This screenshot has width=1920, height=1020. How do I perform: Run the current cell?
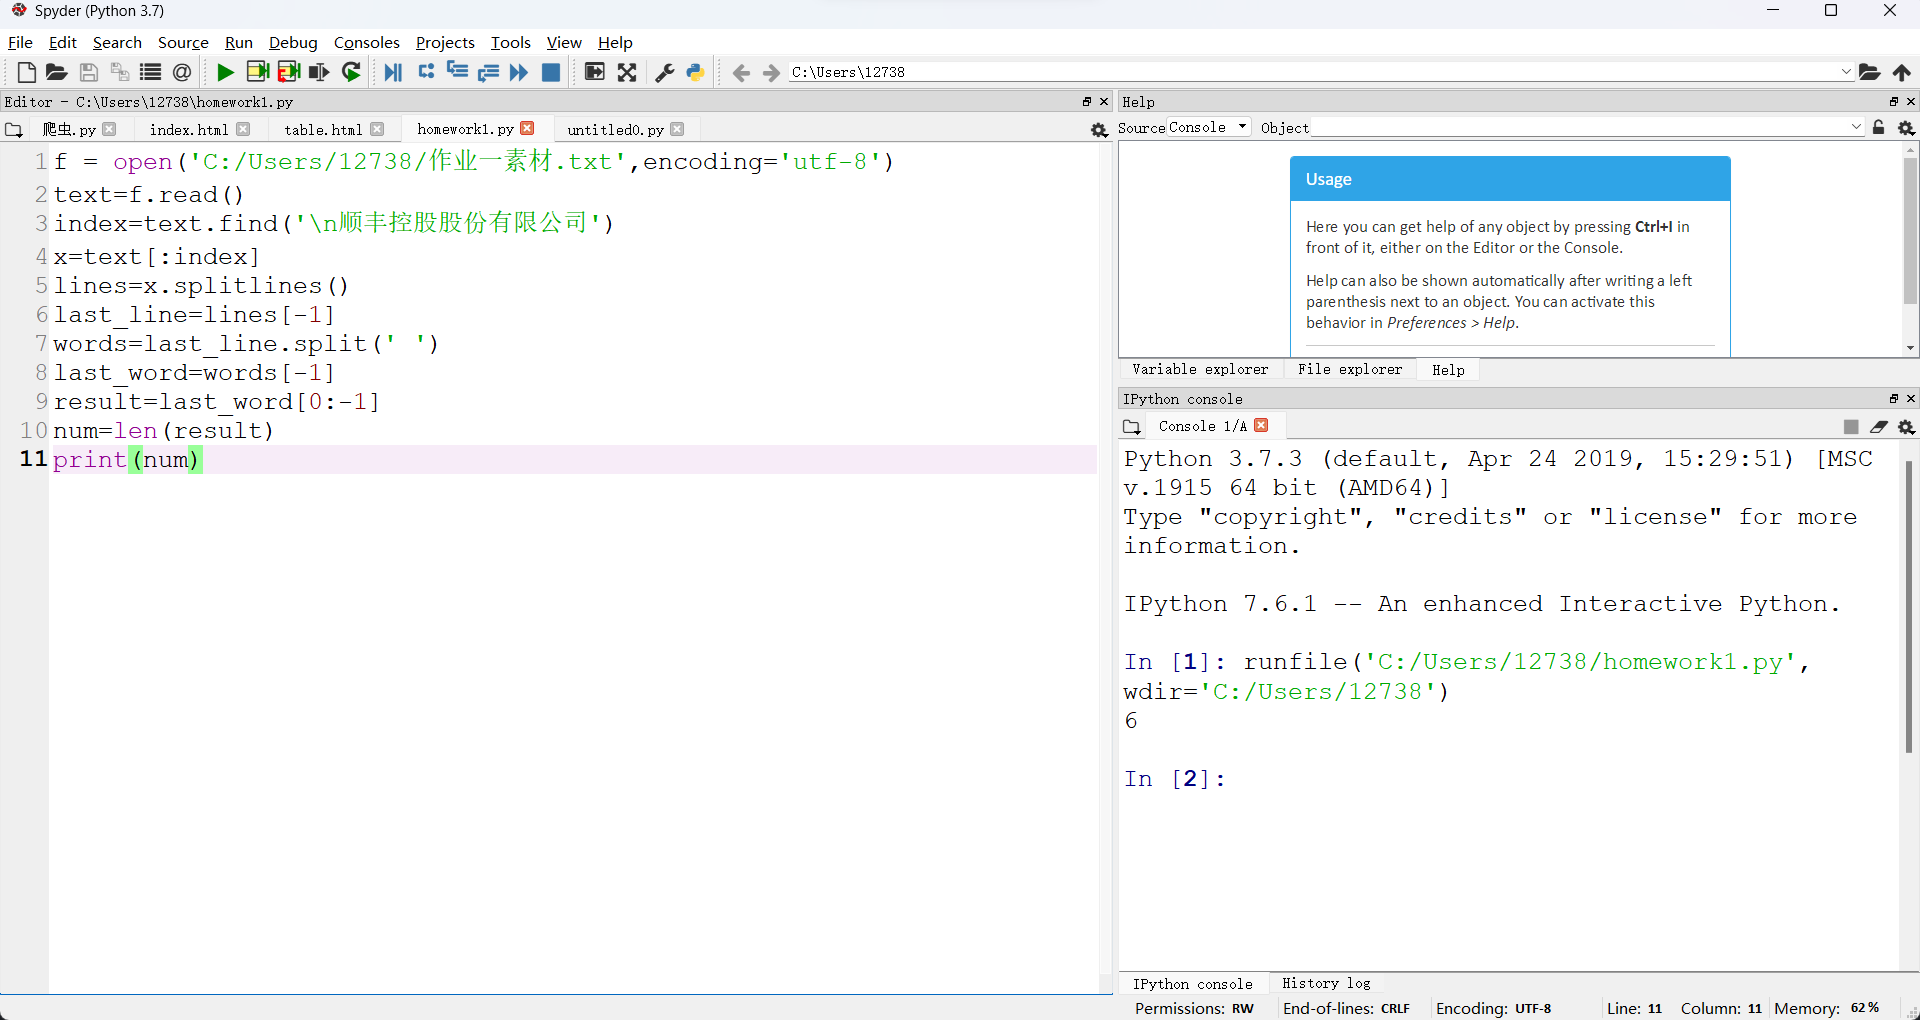[257, 72]
